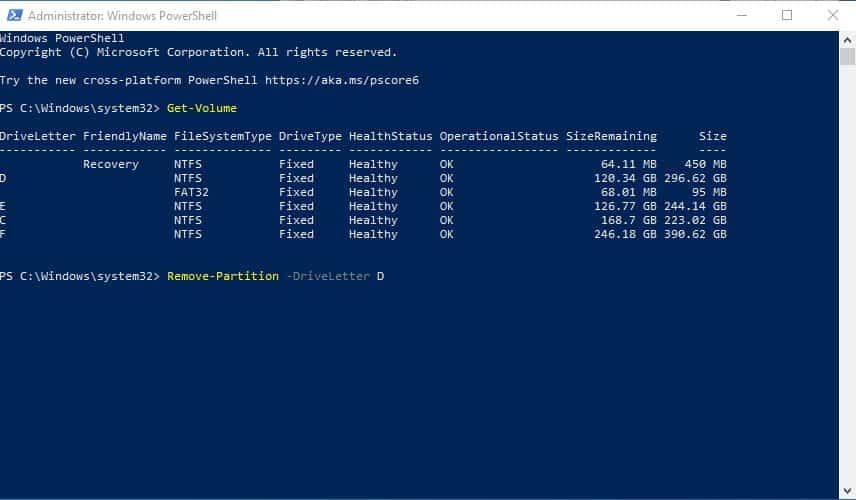Viewport: 856px width, 500px height.
Task: Click the 168.7 GB remaining value
Action: 628,220
